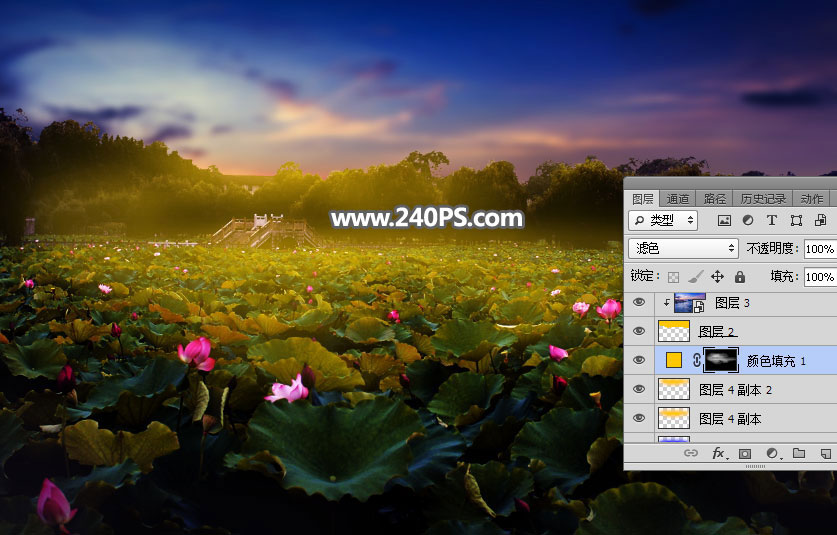Switch to the 通道 tab
The width and height of the screenshot is (837, 535).
[x=678, y=199]
